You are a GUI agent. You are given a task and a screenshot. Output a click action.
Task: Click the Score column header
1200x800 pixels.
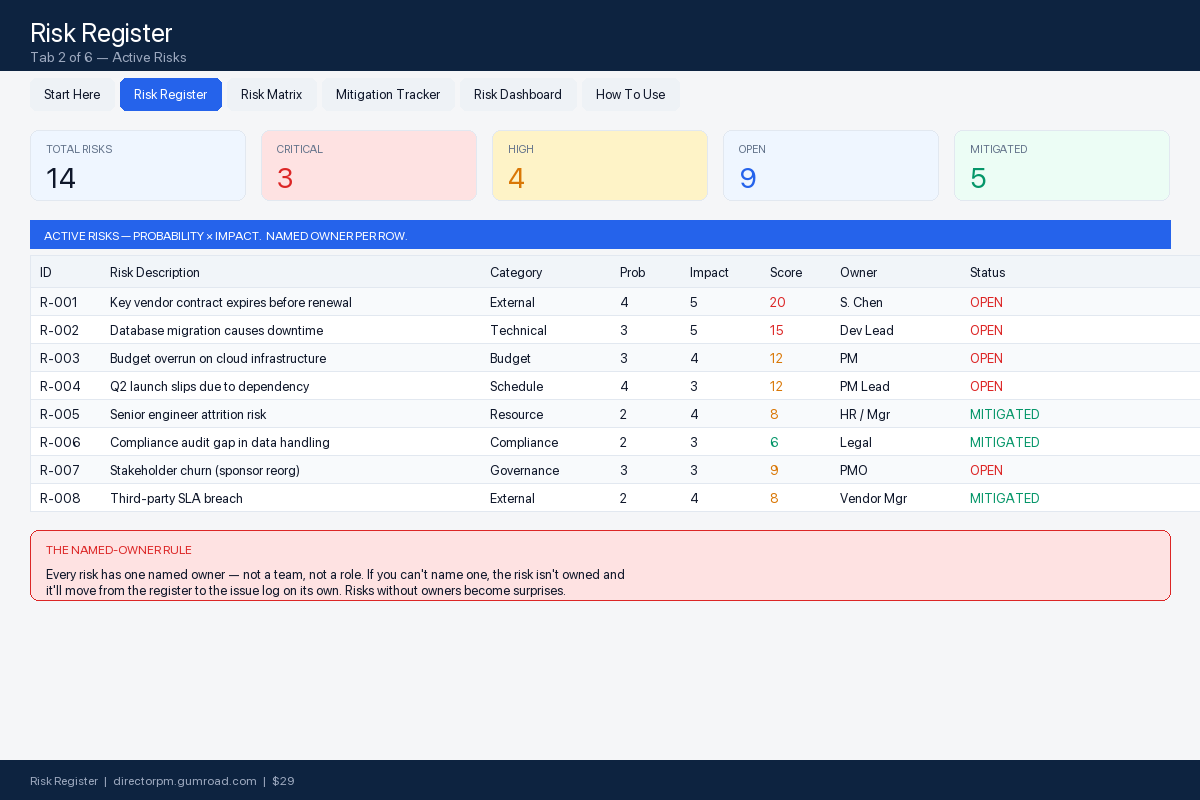tap(786, 272)
